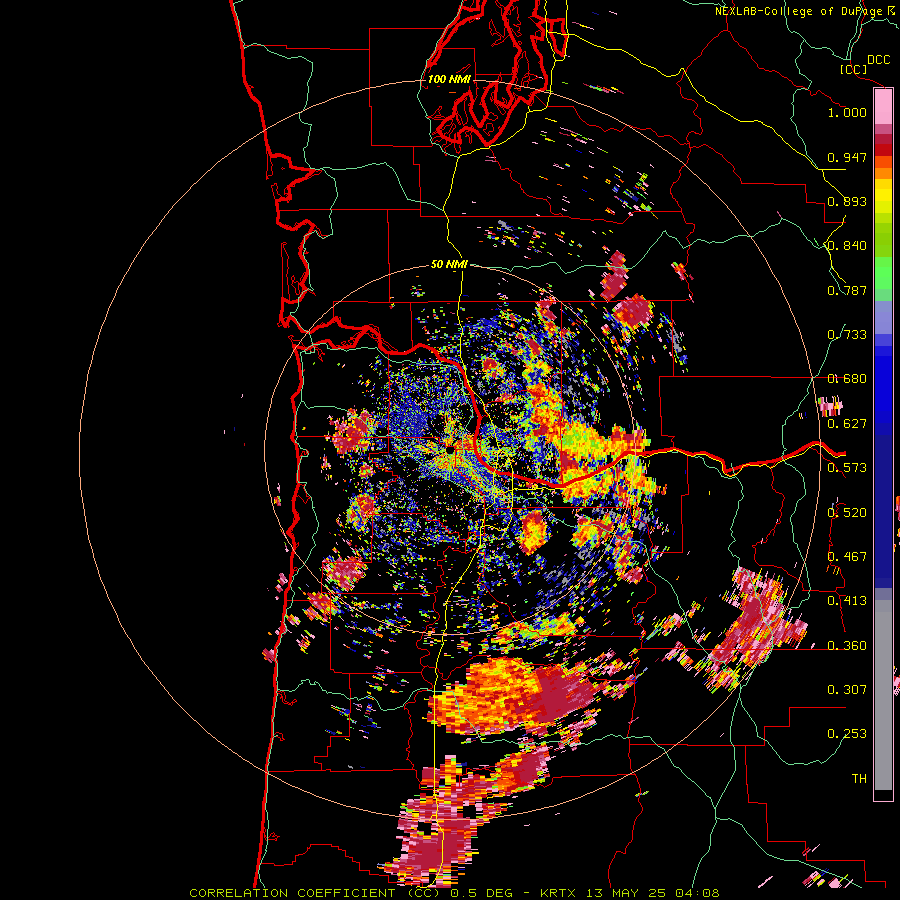
Task: Click the TH threshold label
Action: 859,779
